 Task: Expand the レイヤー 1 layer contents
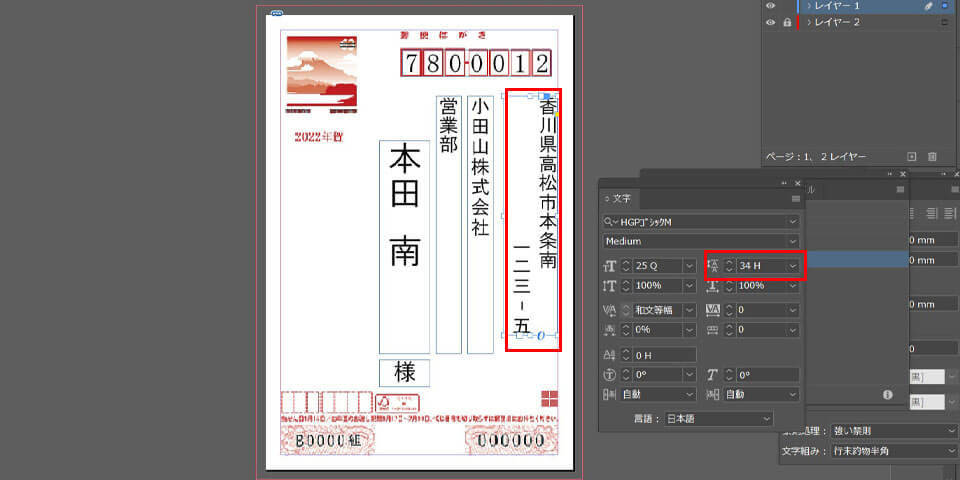[808, 6]
